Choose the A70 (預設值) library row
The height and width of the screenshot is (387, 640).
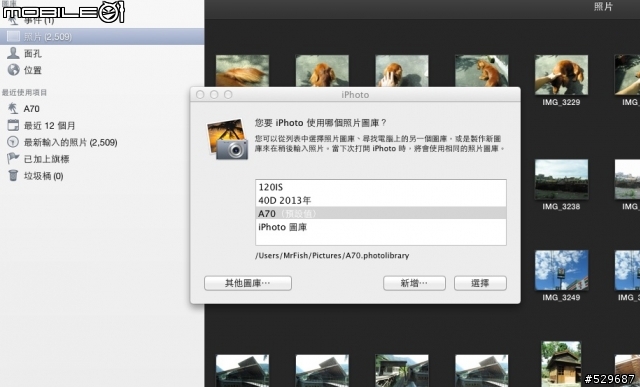click(381, 213)
